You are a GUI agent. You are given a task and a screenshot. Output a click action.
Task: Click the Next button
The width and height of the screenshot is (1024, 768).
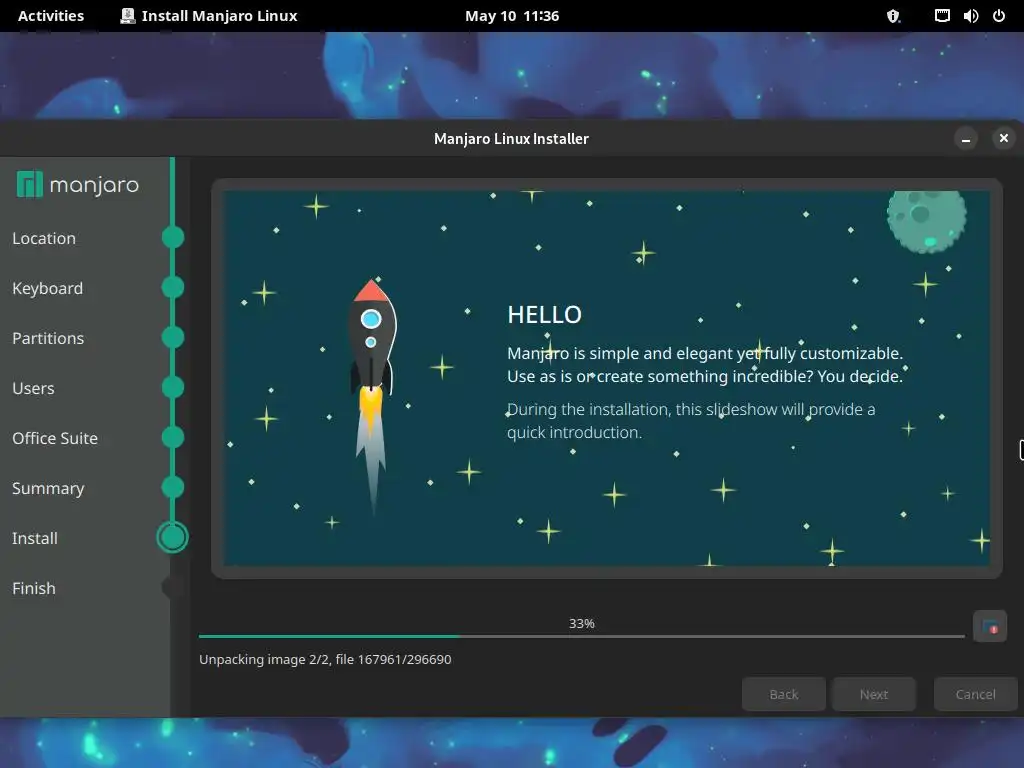[874, 694]
